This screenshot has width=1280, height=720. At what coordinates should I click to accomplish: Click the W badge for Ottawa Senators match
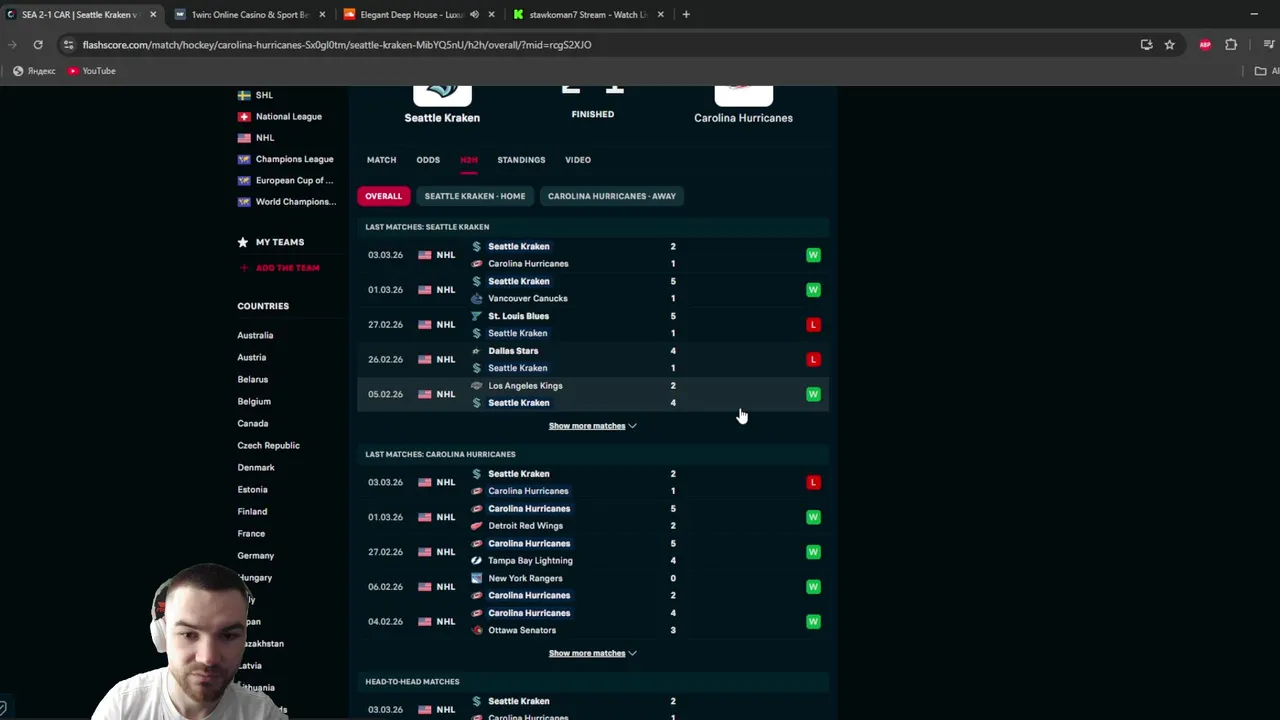[813, 621]
